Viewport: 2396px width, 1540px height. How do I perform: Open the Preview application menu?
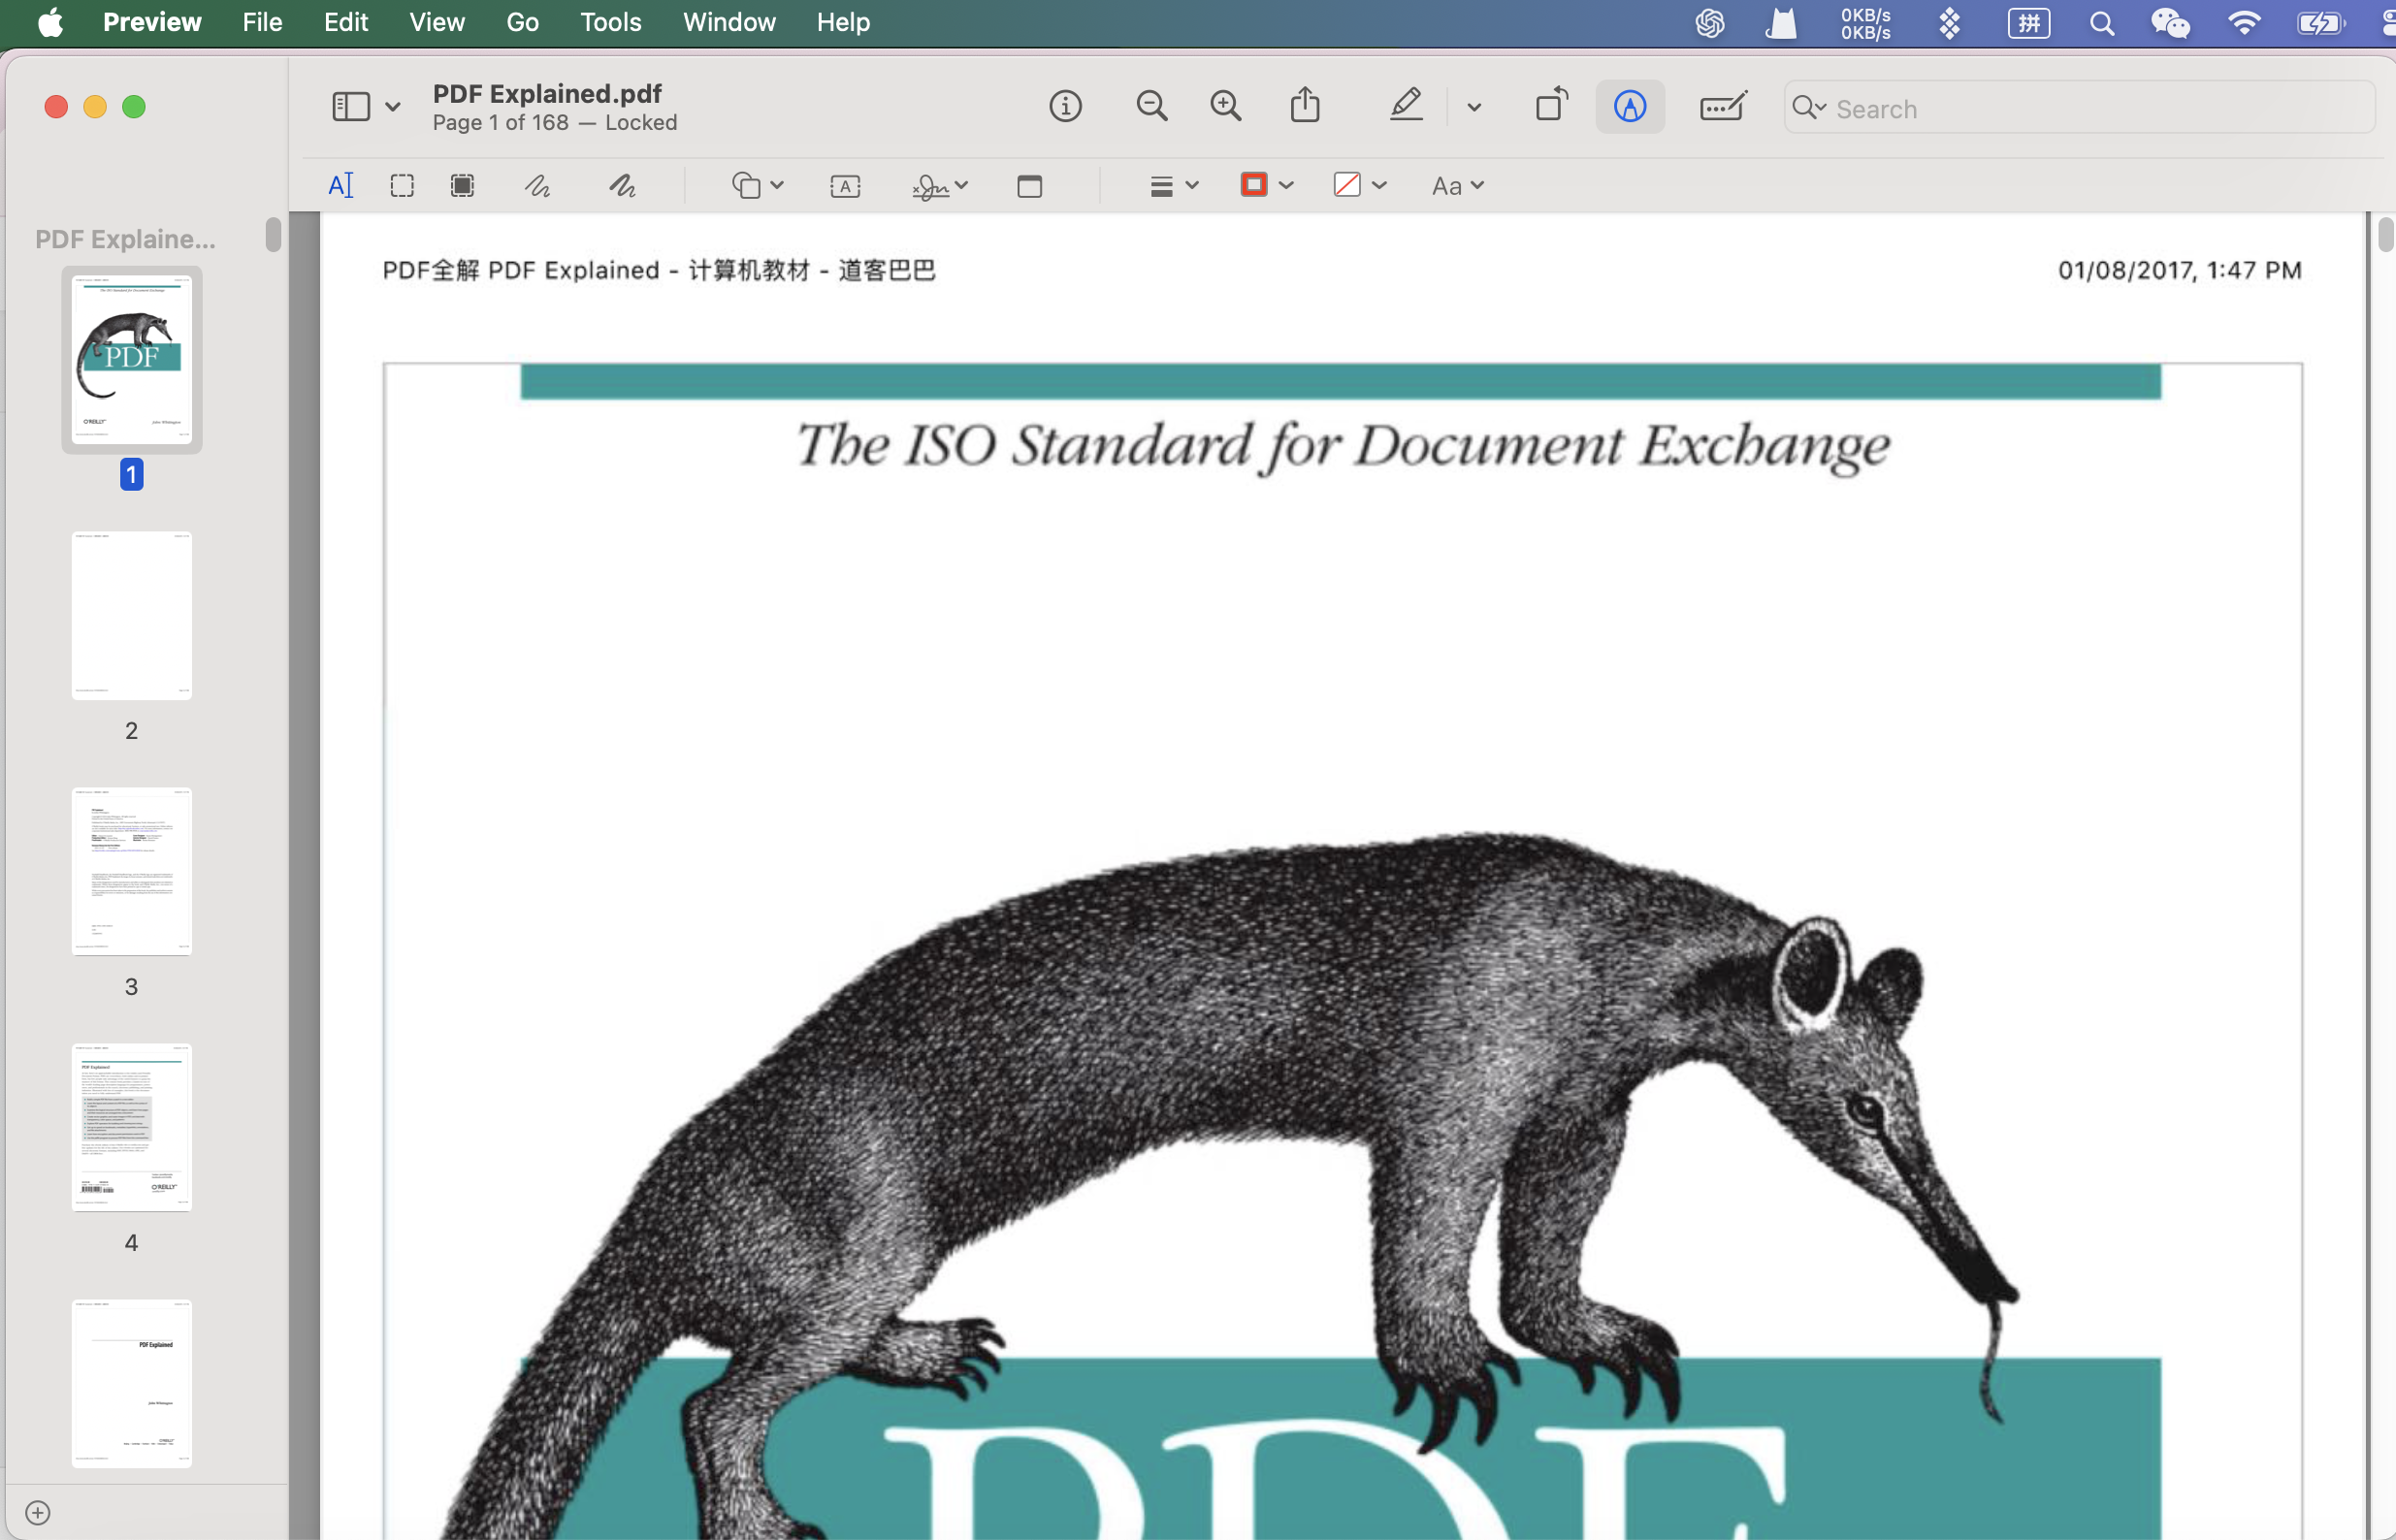tap(152, 22)
